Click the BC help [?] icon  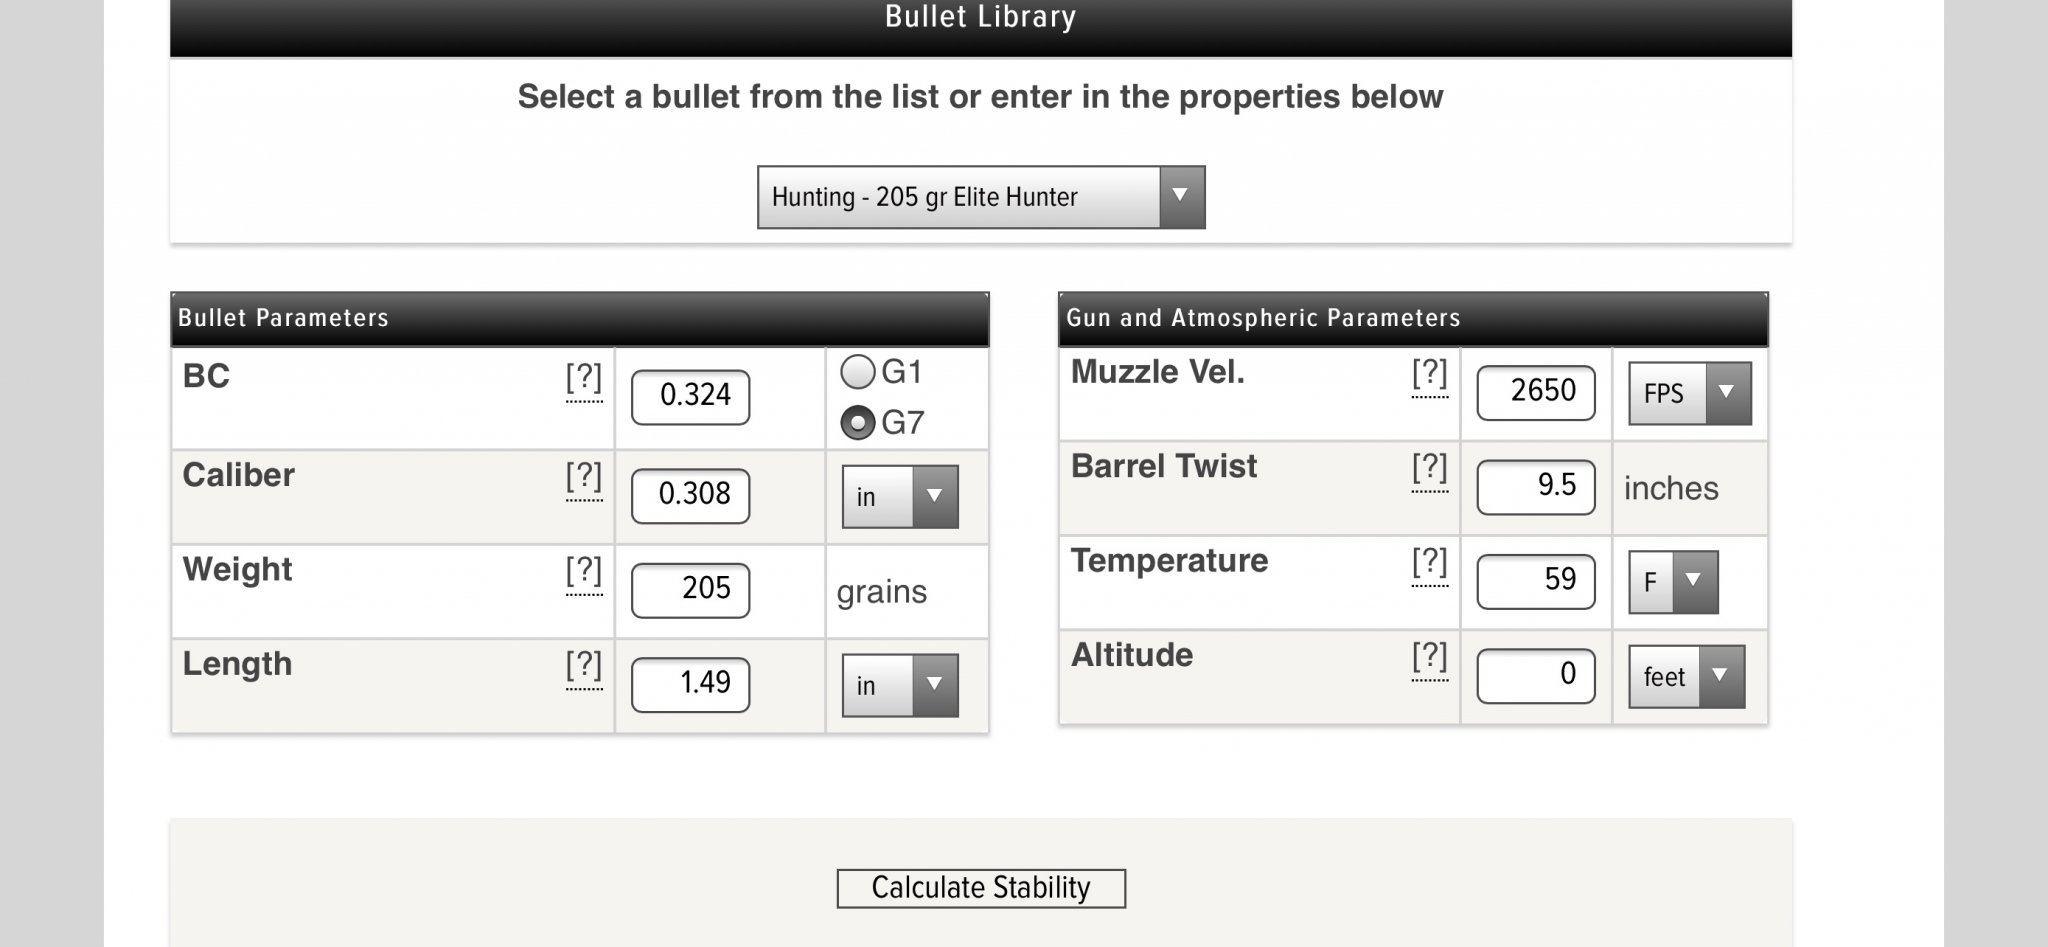[x=584, y=378]
